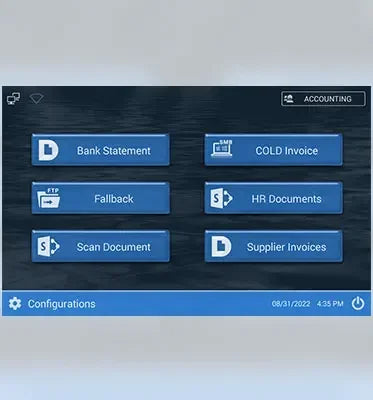Open the ACCOUNTING user group selector
Viewport: 373px width, 400px height.
(x=323, y=99)
